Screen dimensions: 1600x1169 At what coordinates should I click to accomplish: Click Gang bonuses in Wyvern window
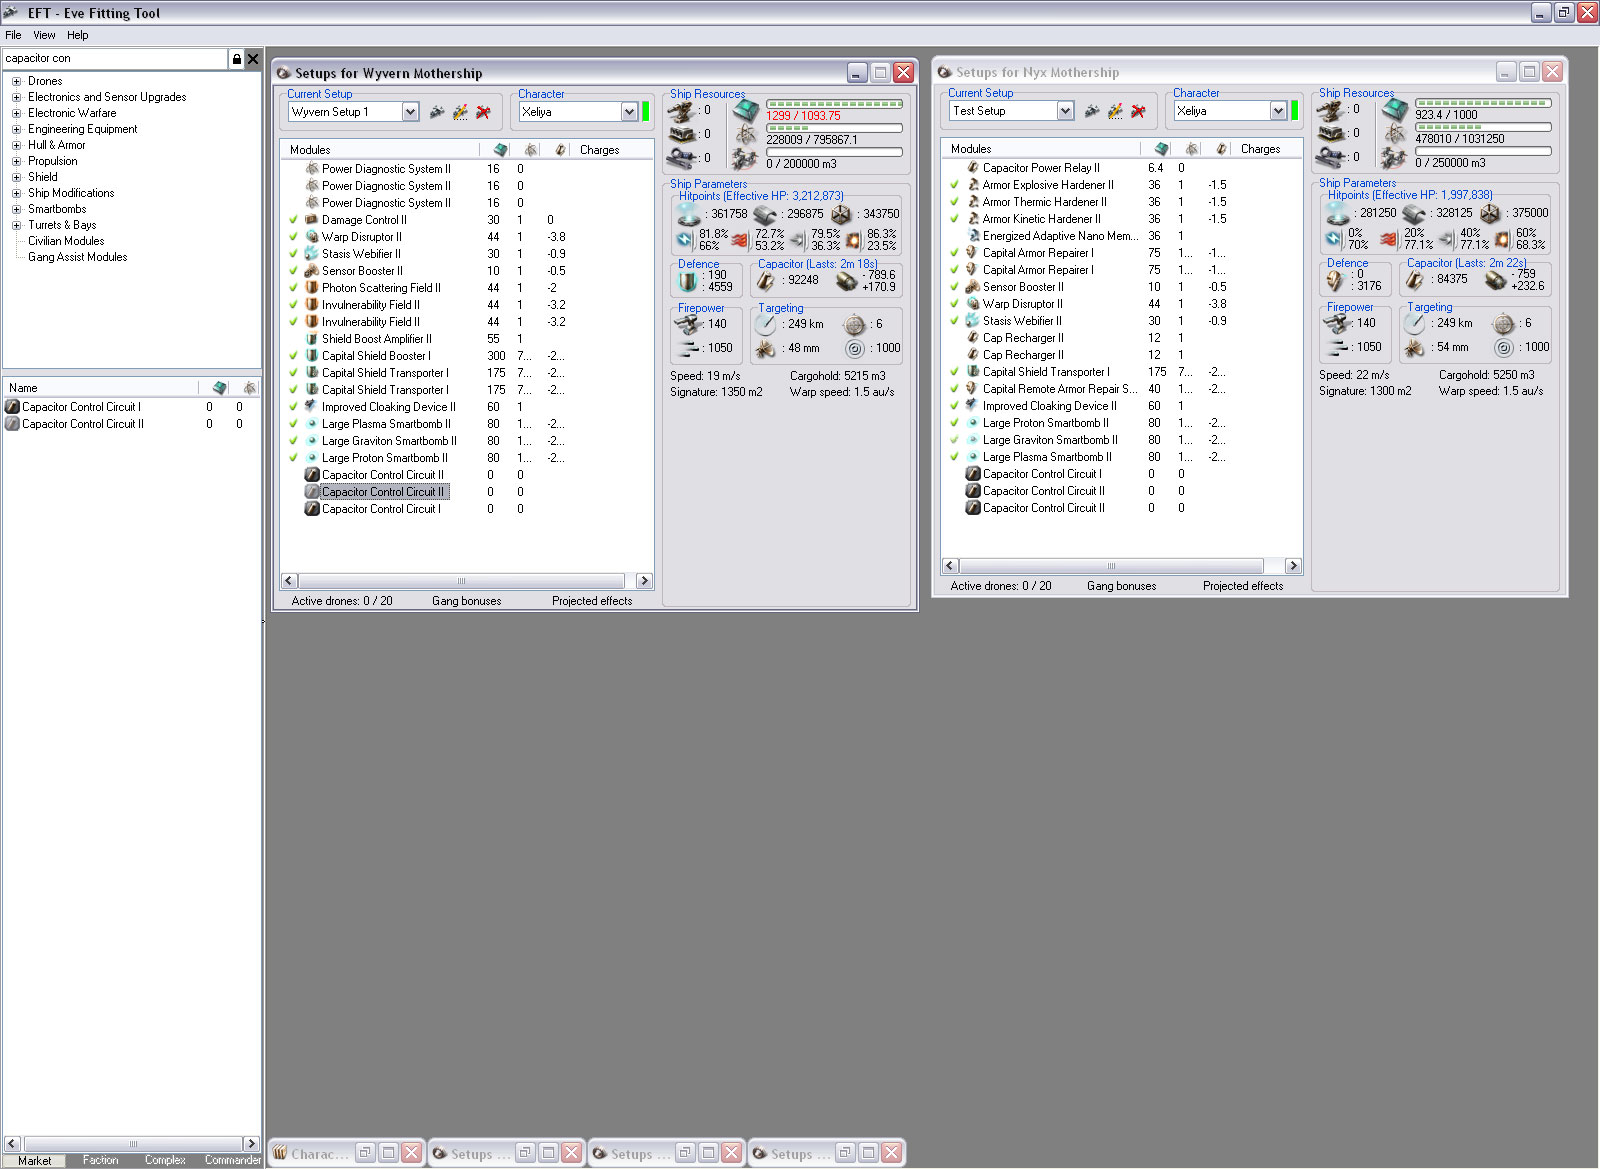click(467, 601)
